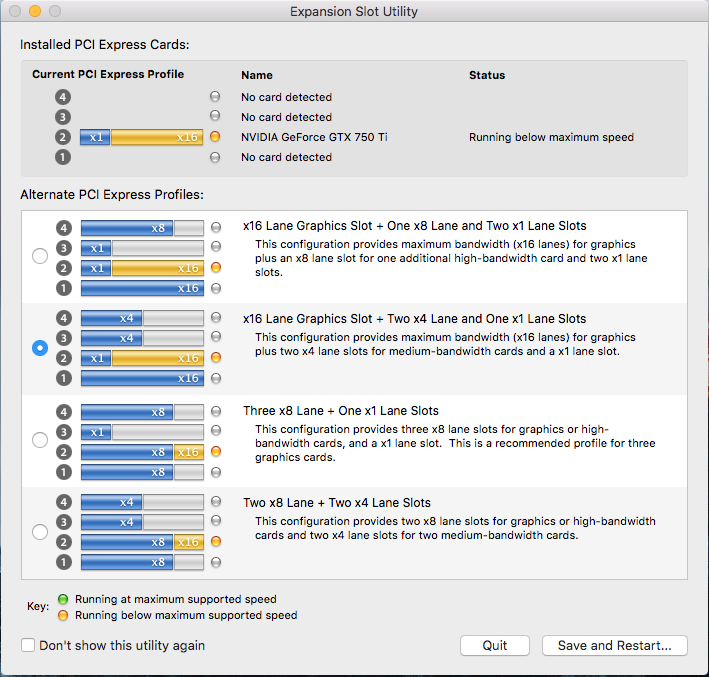Enable Don't show this utility again
This screenshot has height=677, width=709.
click(28, 645)
